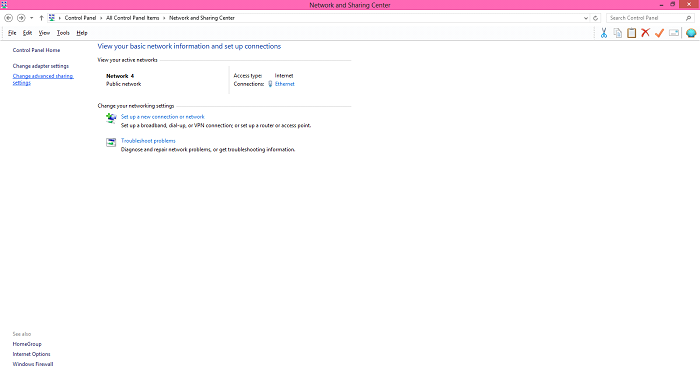Click the red X Delete toolbar icon
Screen dimensions: 700x376
tap(645, 33)
